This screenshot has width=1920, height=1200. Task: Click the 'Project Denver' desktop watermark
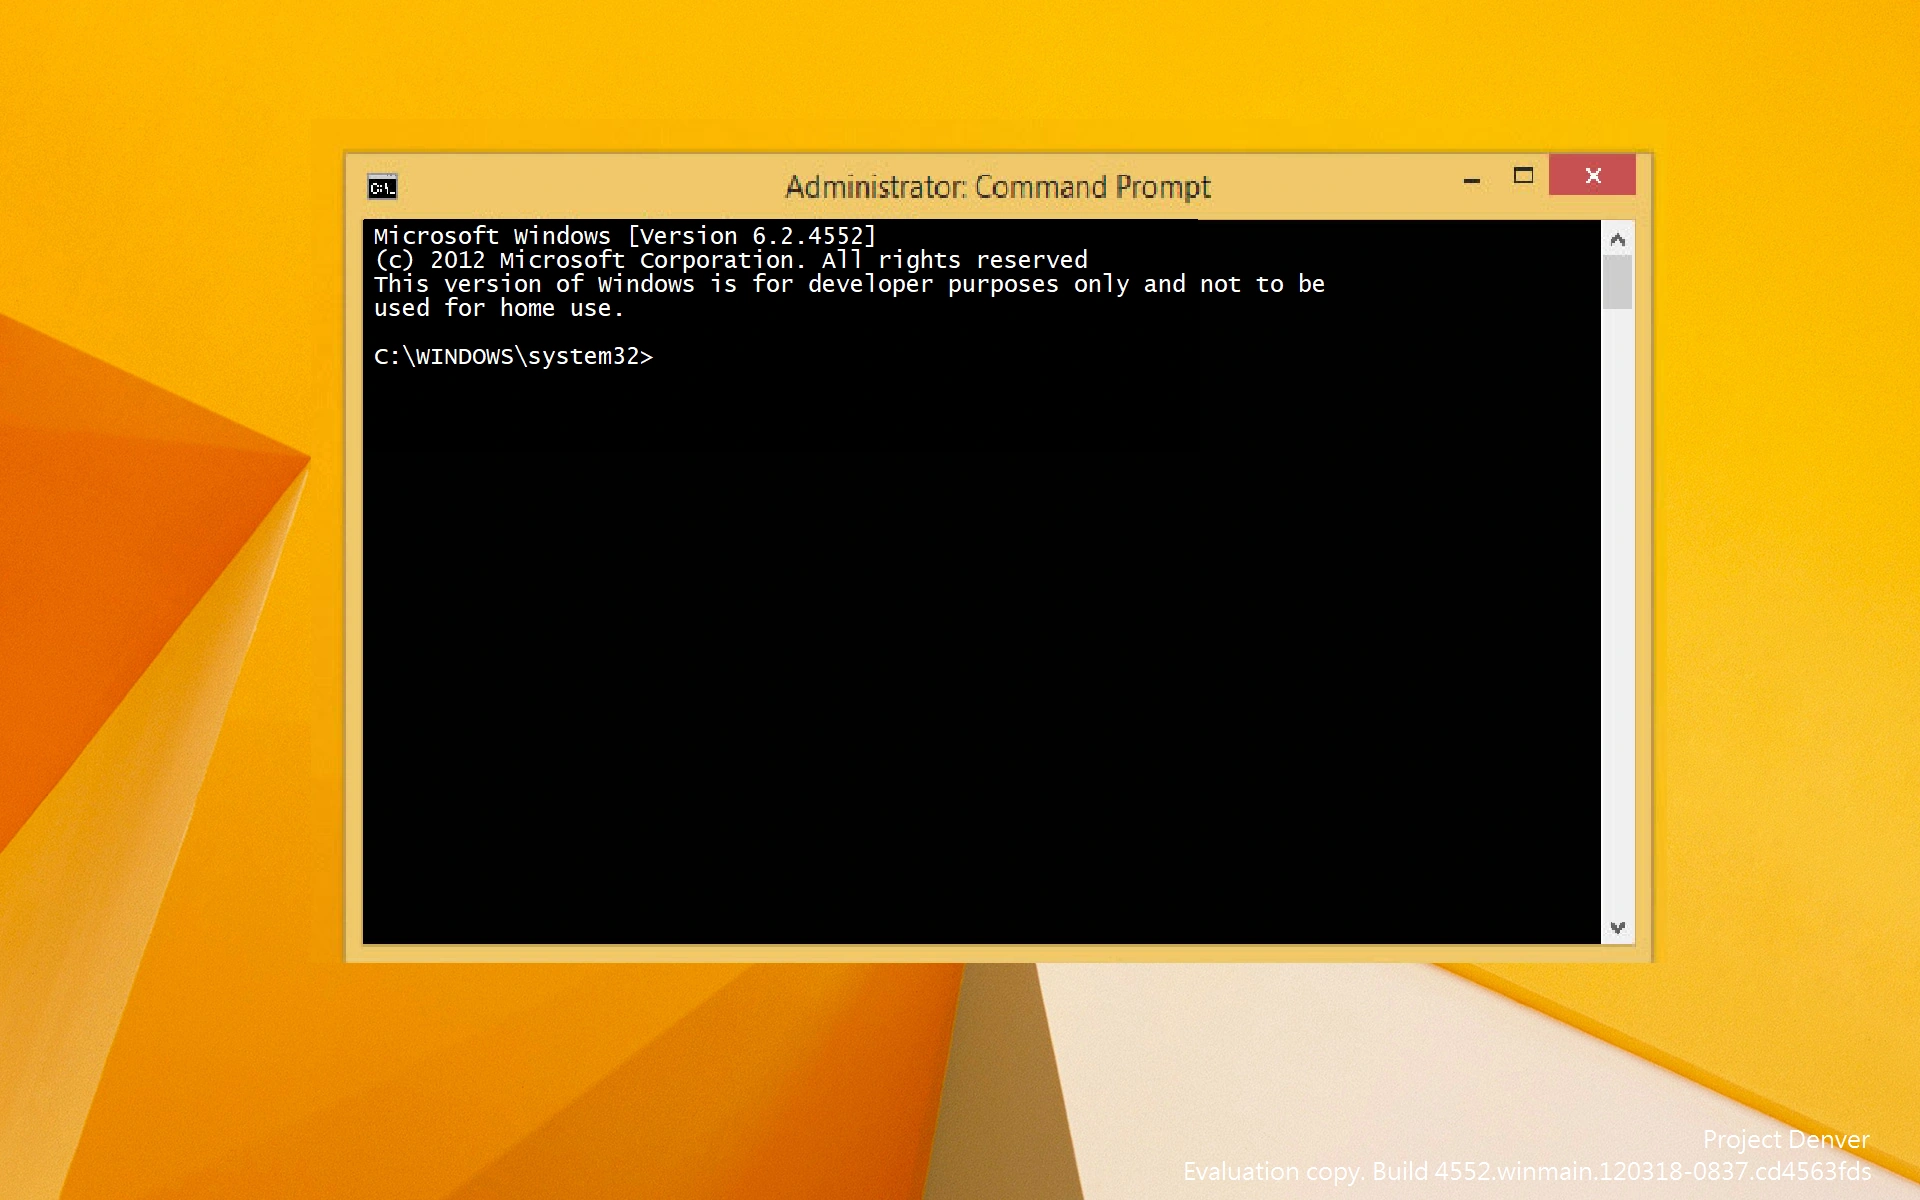[x=1785, y=1139]
